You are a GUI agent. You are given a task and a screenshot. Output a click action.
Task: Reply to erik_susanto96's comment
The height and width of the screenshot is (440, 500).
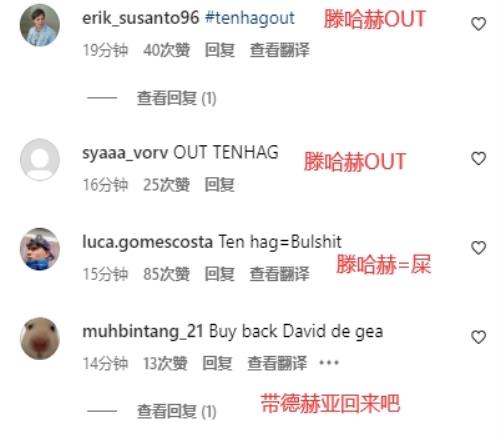[x=219, y=50]
